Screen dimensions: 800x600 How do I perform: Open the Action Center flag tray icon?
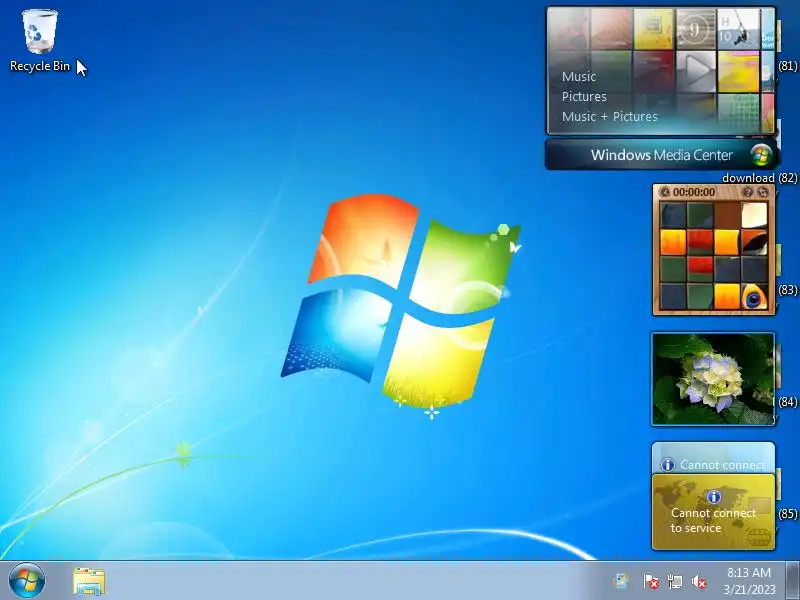[651, 581]
